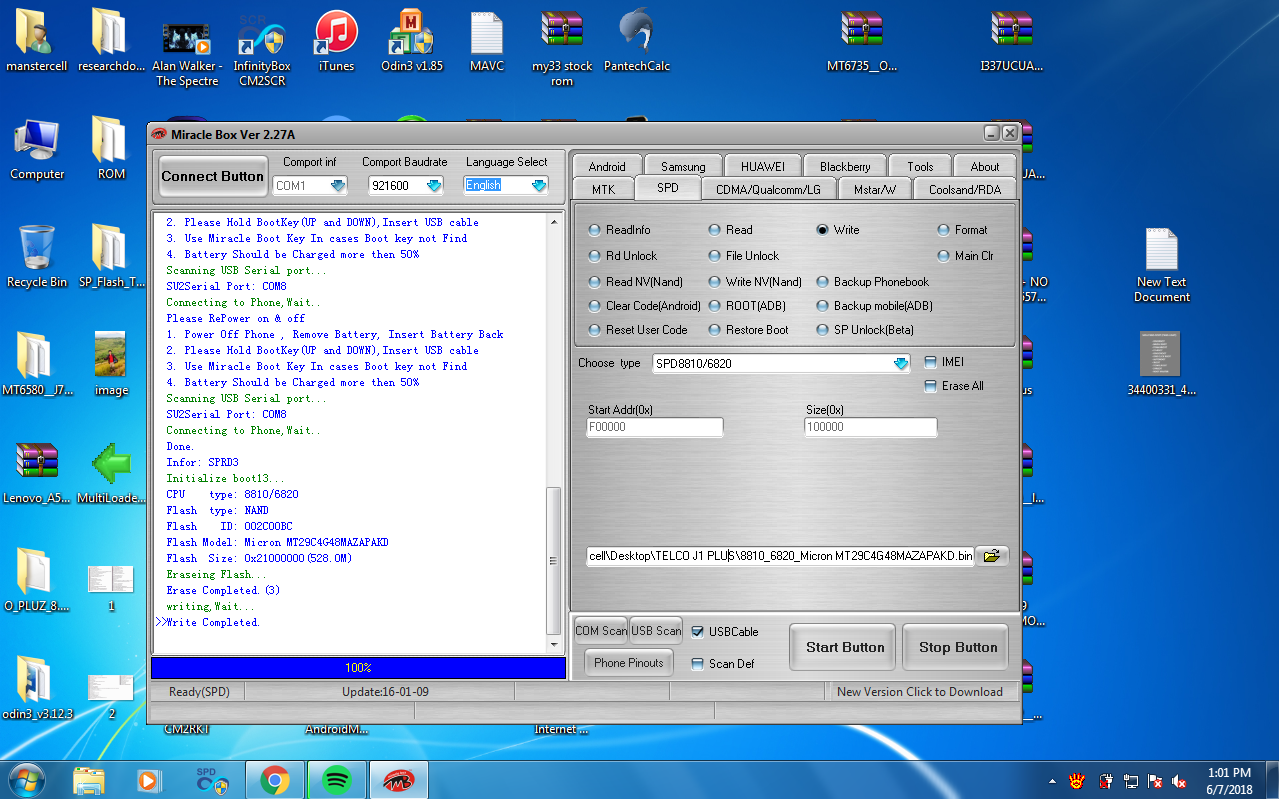Image resolution: width=1279 pixels, height=799 pixels.
Task: Select the Computer desktop icon
Action: point(37,149)
